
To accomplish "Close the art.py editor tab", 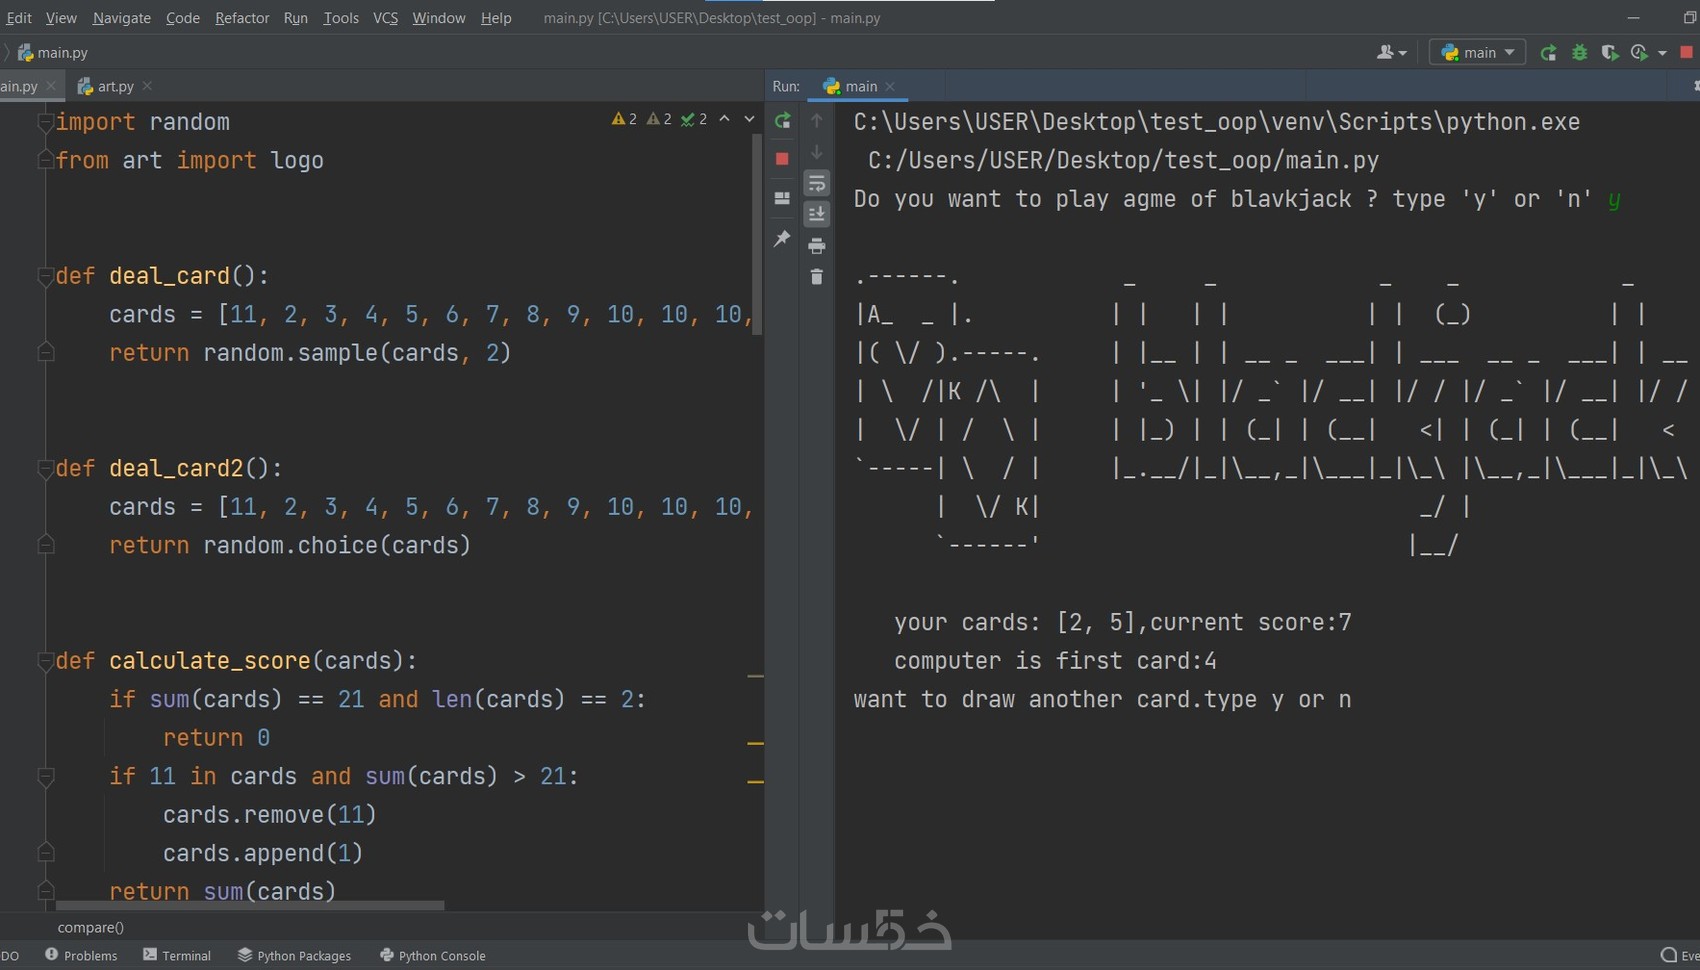I will point(148,86).
